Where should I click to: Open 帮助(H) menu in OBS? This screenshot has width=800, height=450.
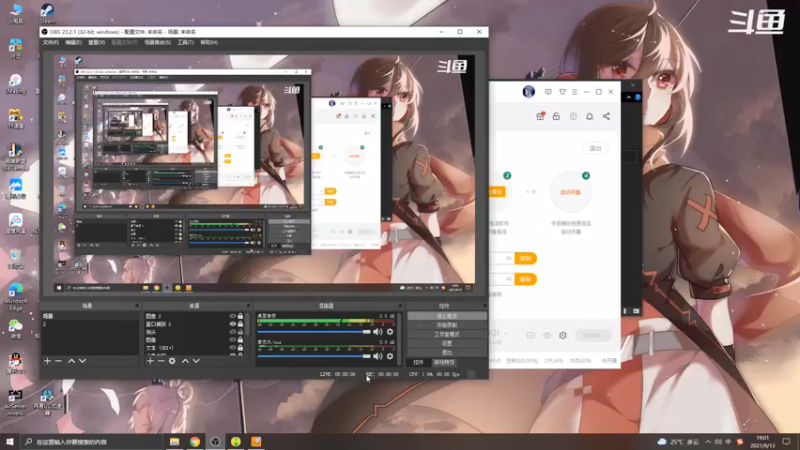209,42
